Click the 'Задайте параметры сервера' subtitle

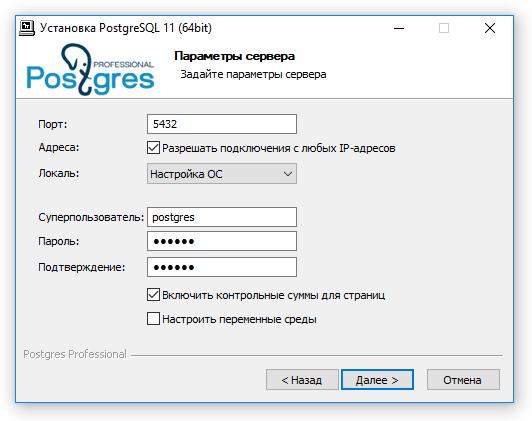click(x=253, y=74)
